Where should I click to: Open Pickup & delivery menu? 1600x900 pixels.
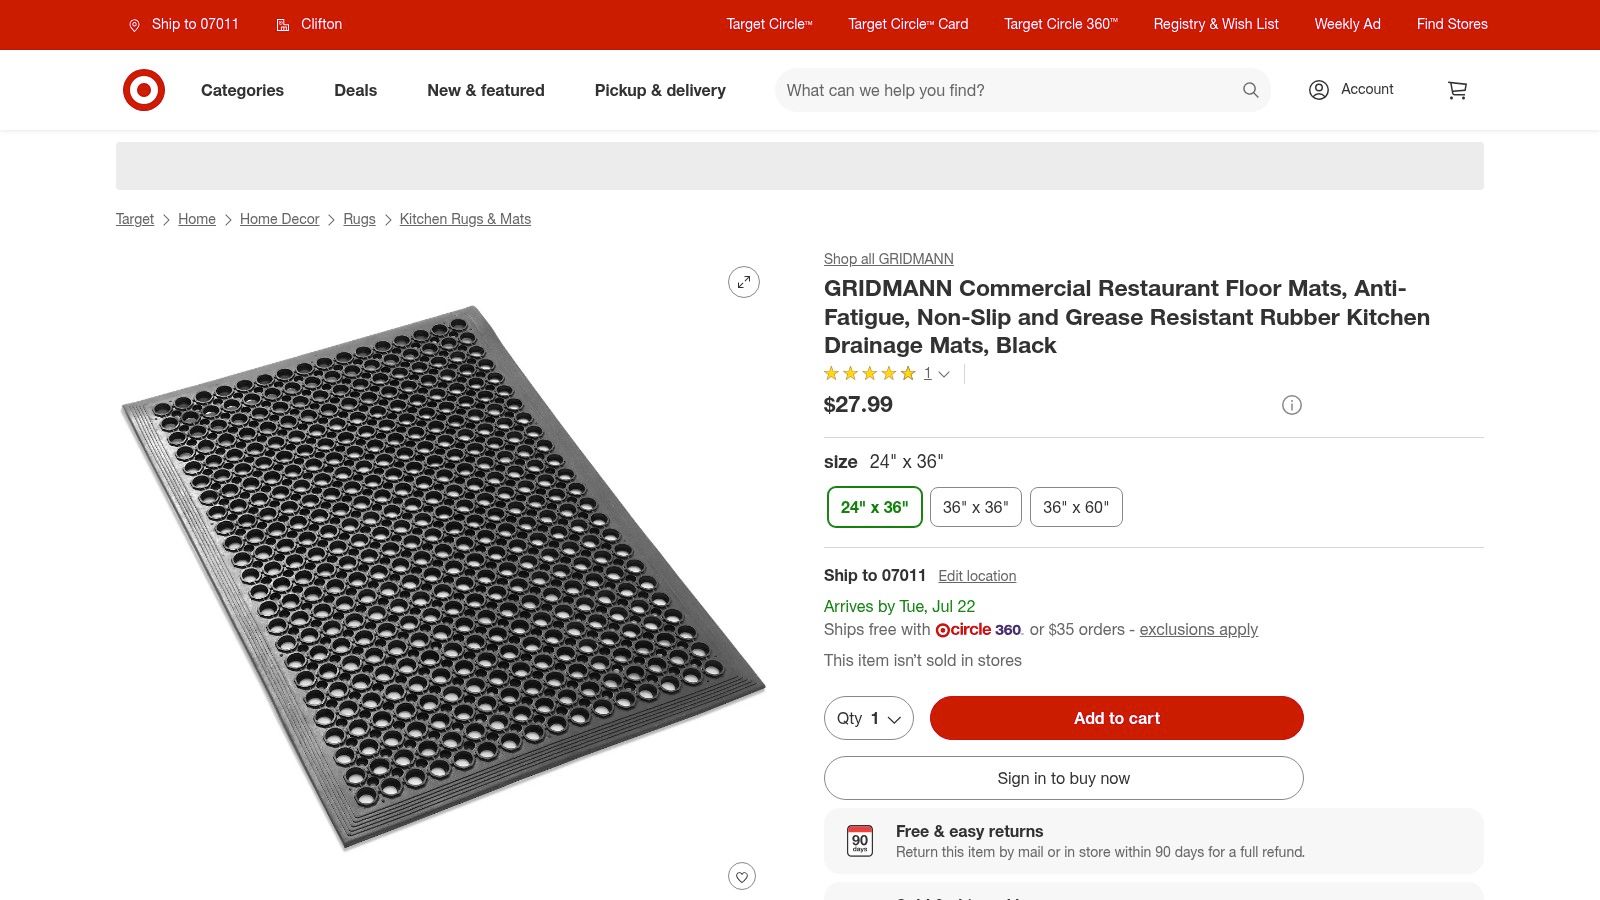point(660,90)
